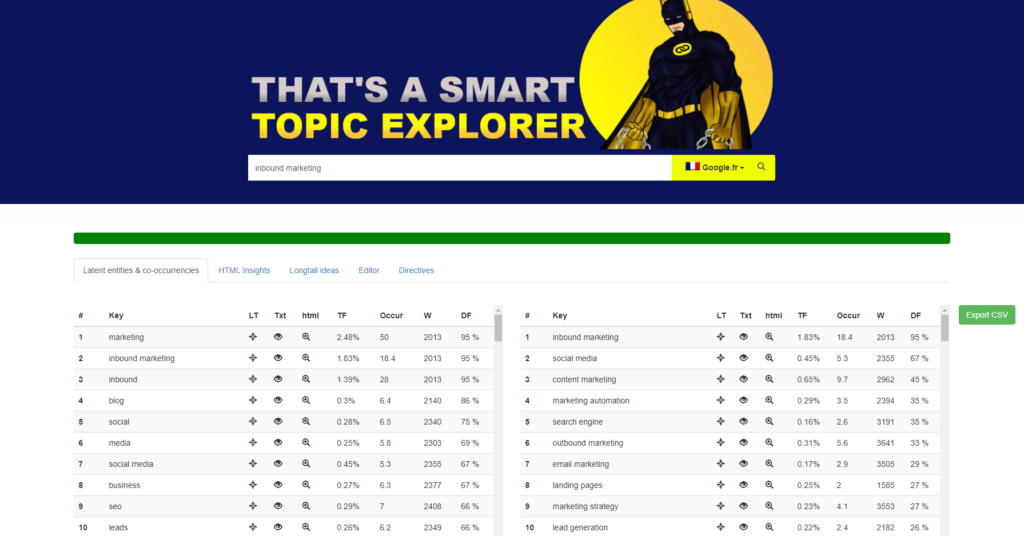Click html zoom for 'marketing strategy' row
1024x536 pixels.
click(769, 506)
